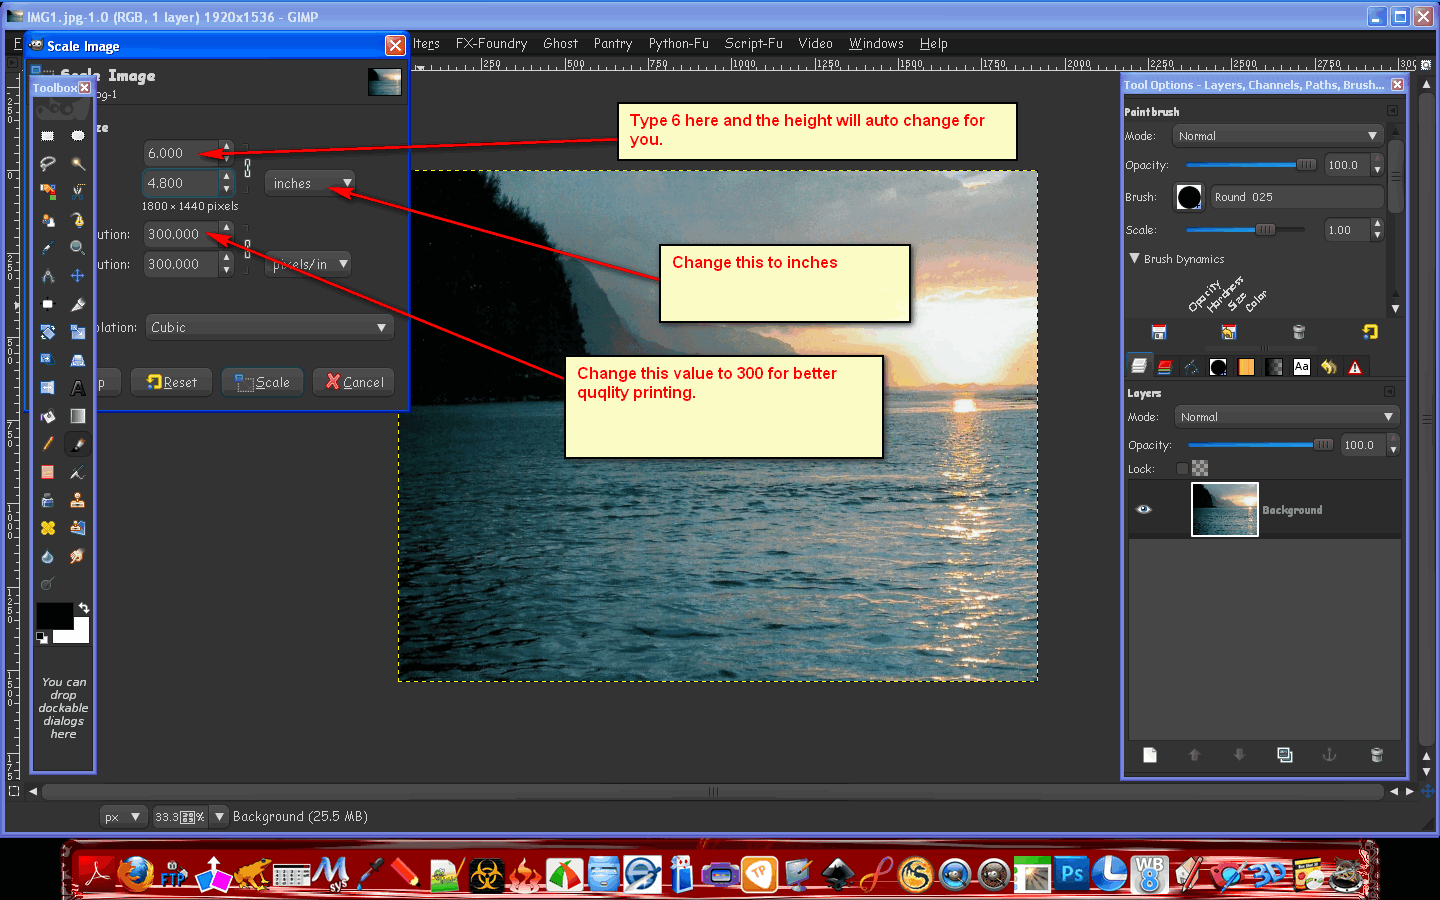Launch Photoshop from the dock
Image resolution: width=1440 pixels, height=900 pixels.
(1072, 874)
